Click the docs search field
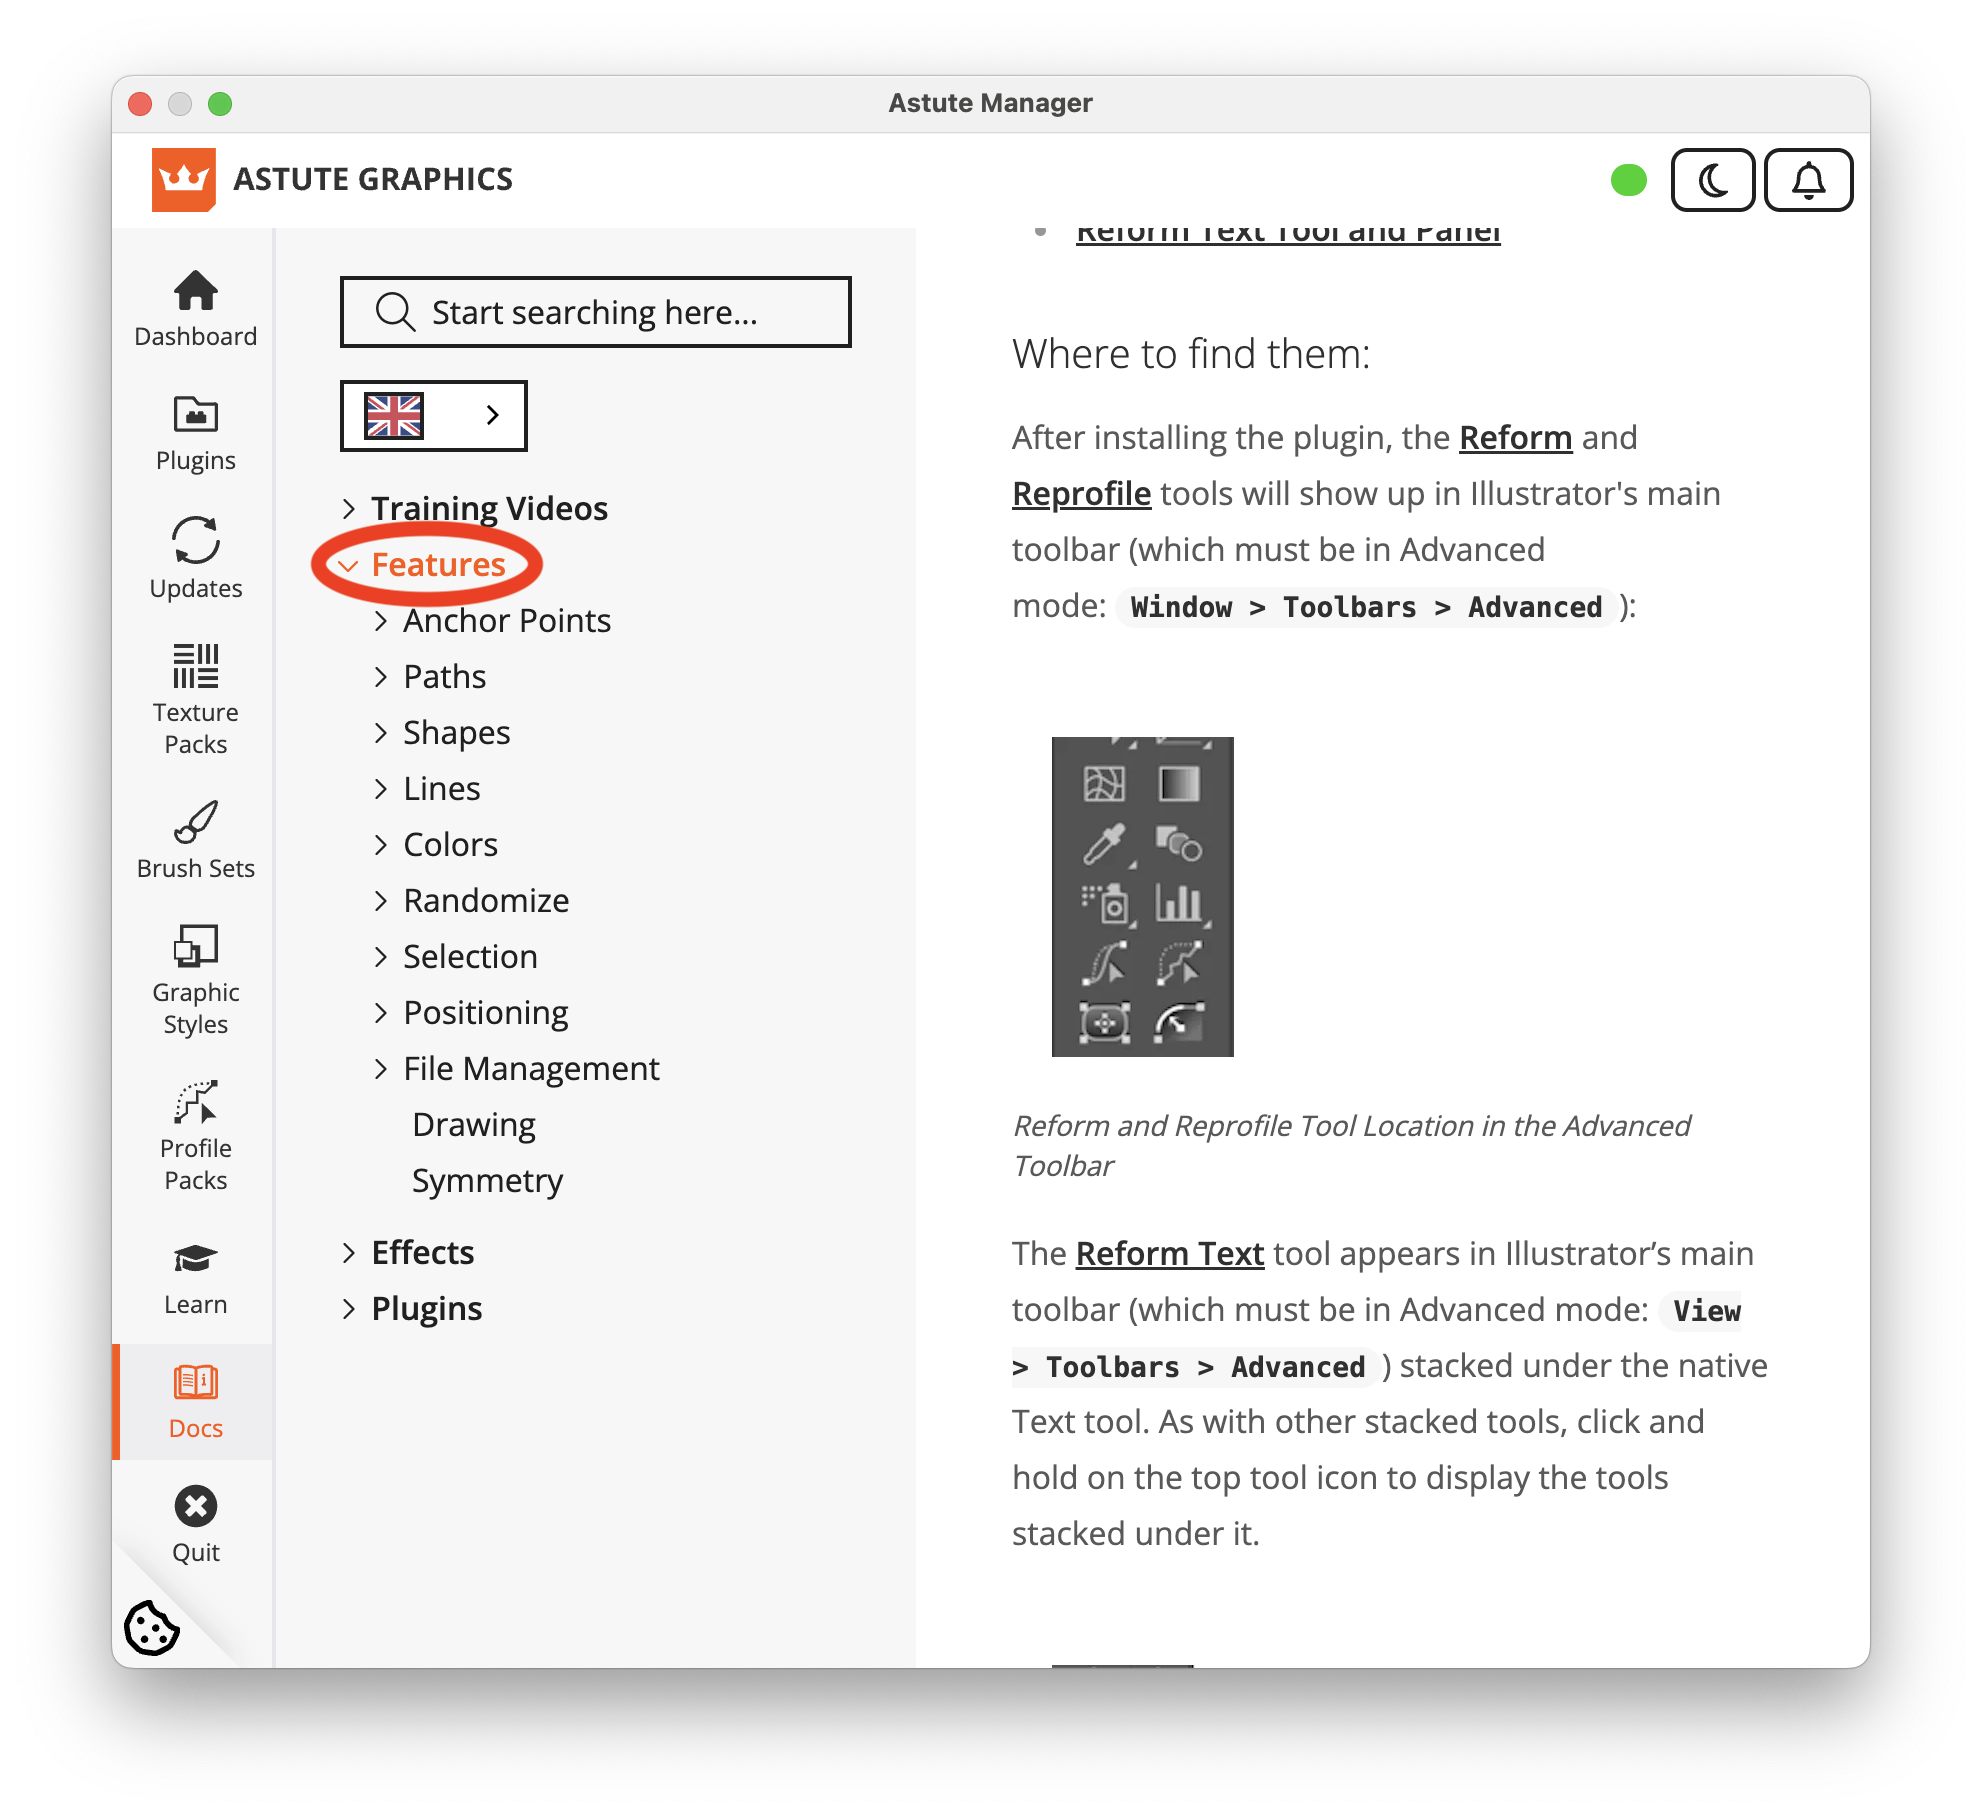 tap(596, 312)
